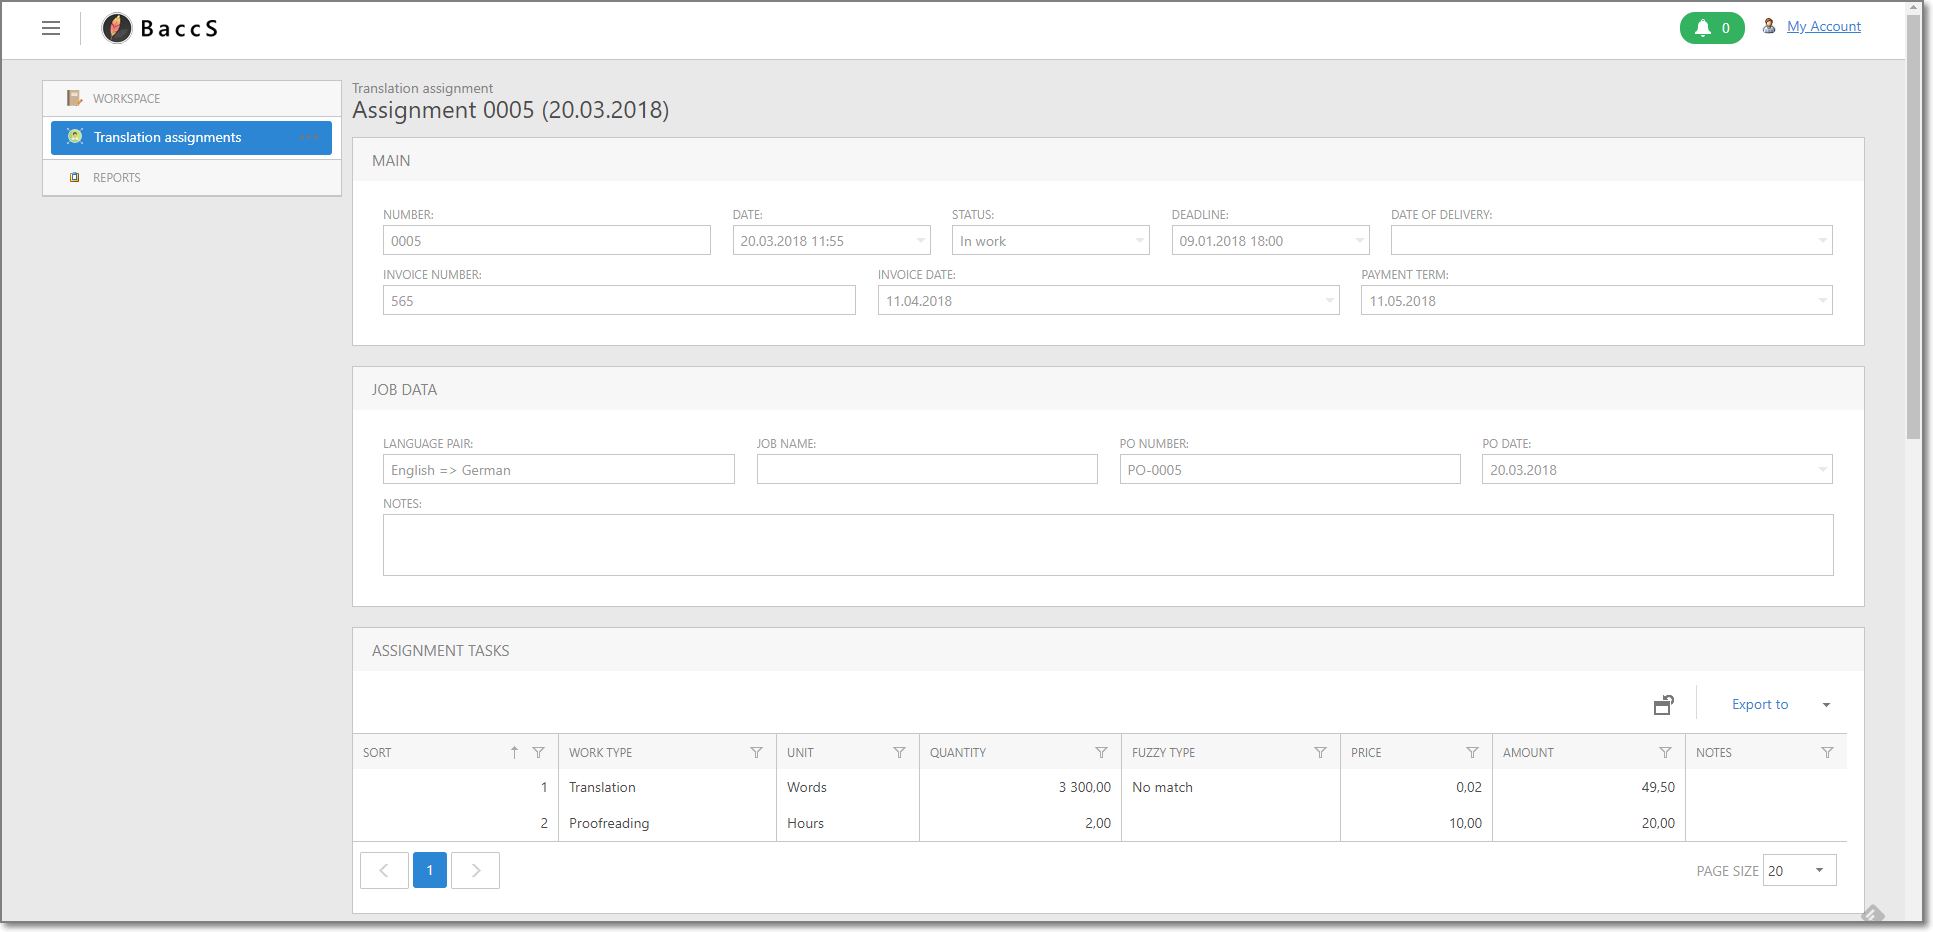Image resolution: width=1933 pixels, height=932 pixels.
Task: Click the Translation assignments globe icon
Action: point(75,137)
